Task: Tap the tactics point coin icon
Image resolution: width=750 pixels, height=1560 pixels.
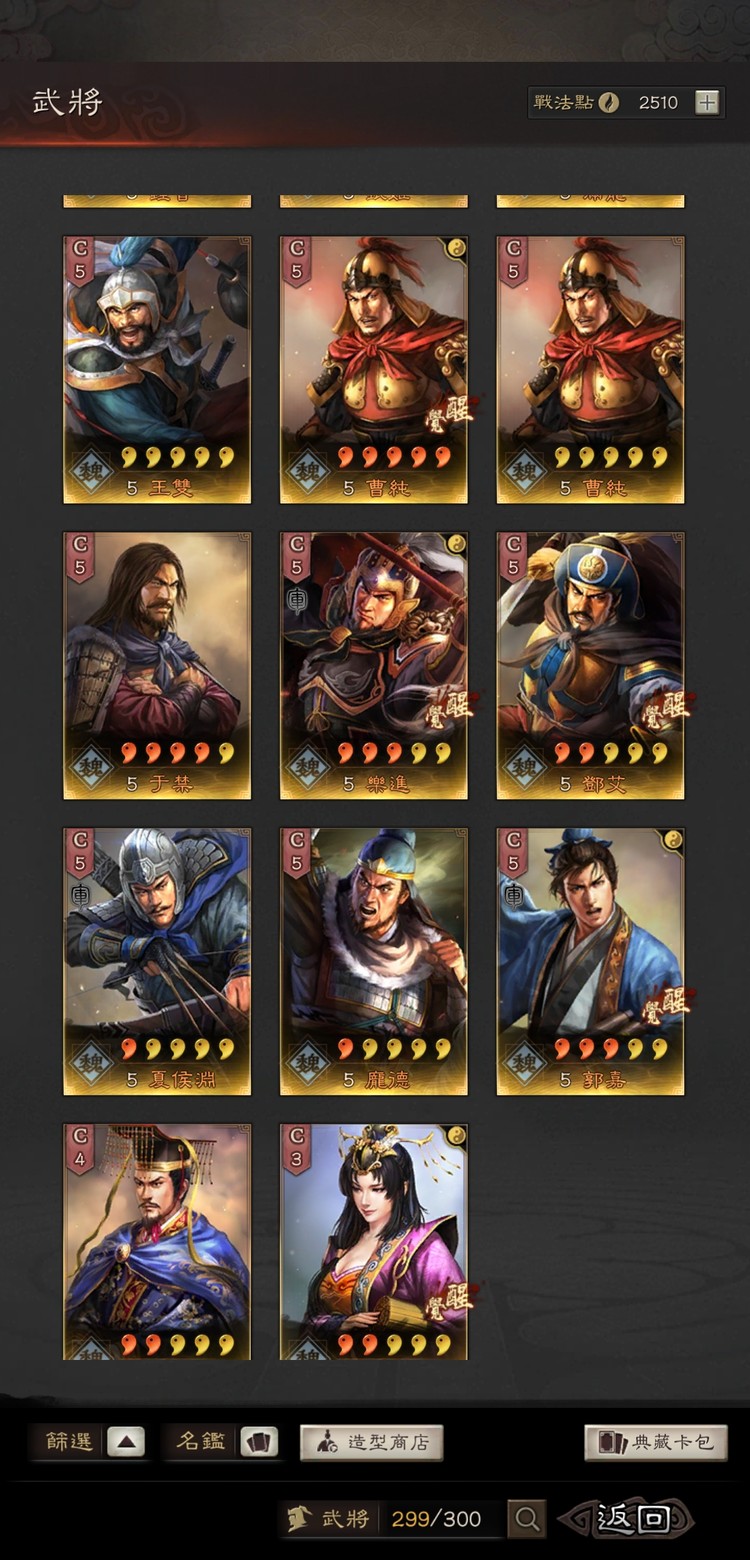Action: pos(609,102)
